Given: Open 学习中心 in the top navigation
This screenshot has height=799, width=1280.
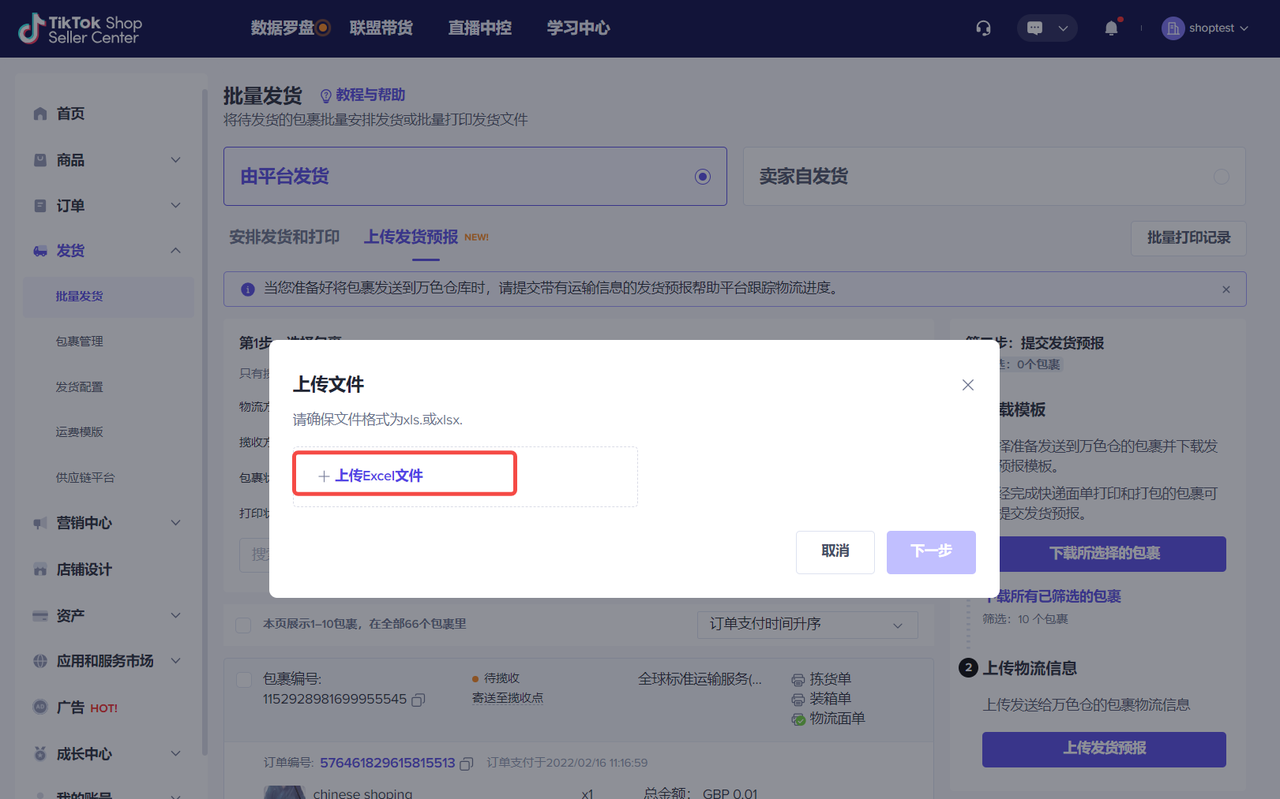Looking at the screenshot, I should tap(578, 28).
